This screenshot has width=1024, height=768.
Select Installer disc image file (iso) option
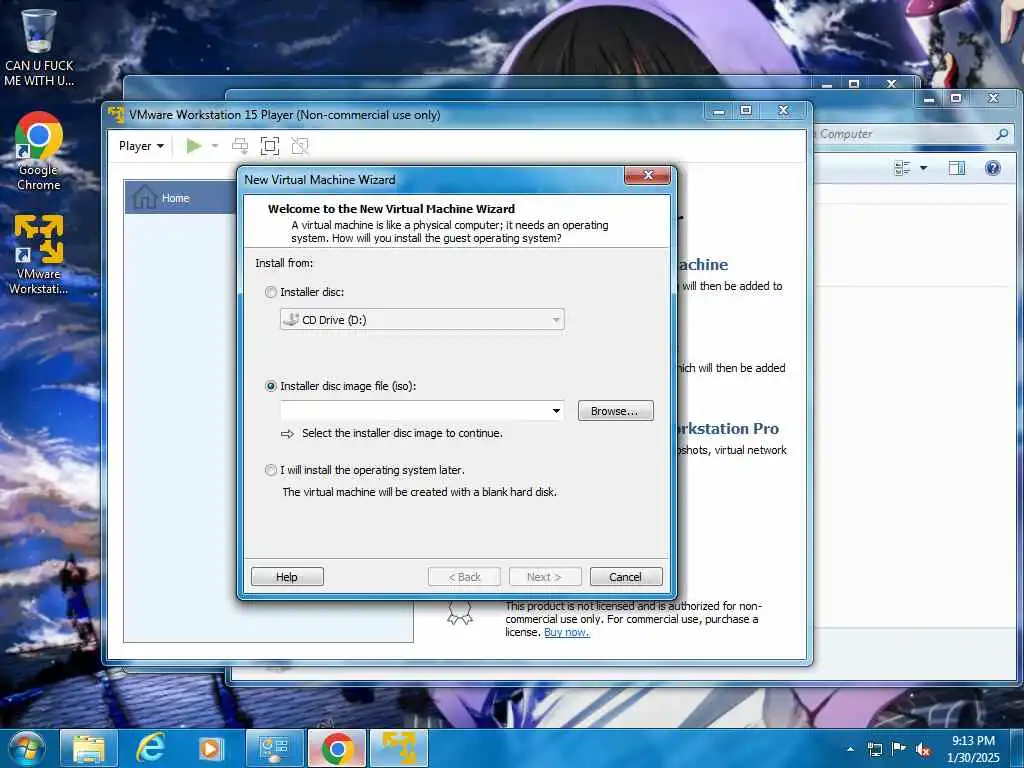click(270, 386)
